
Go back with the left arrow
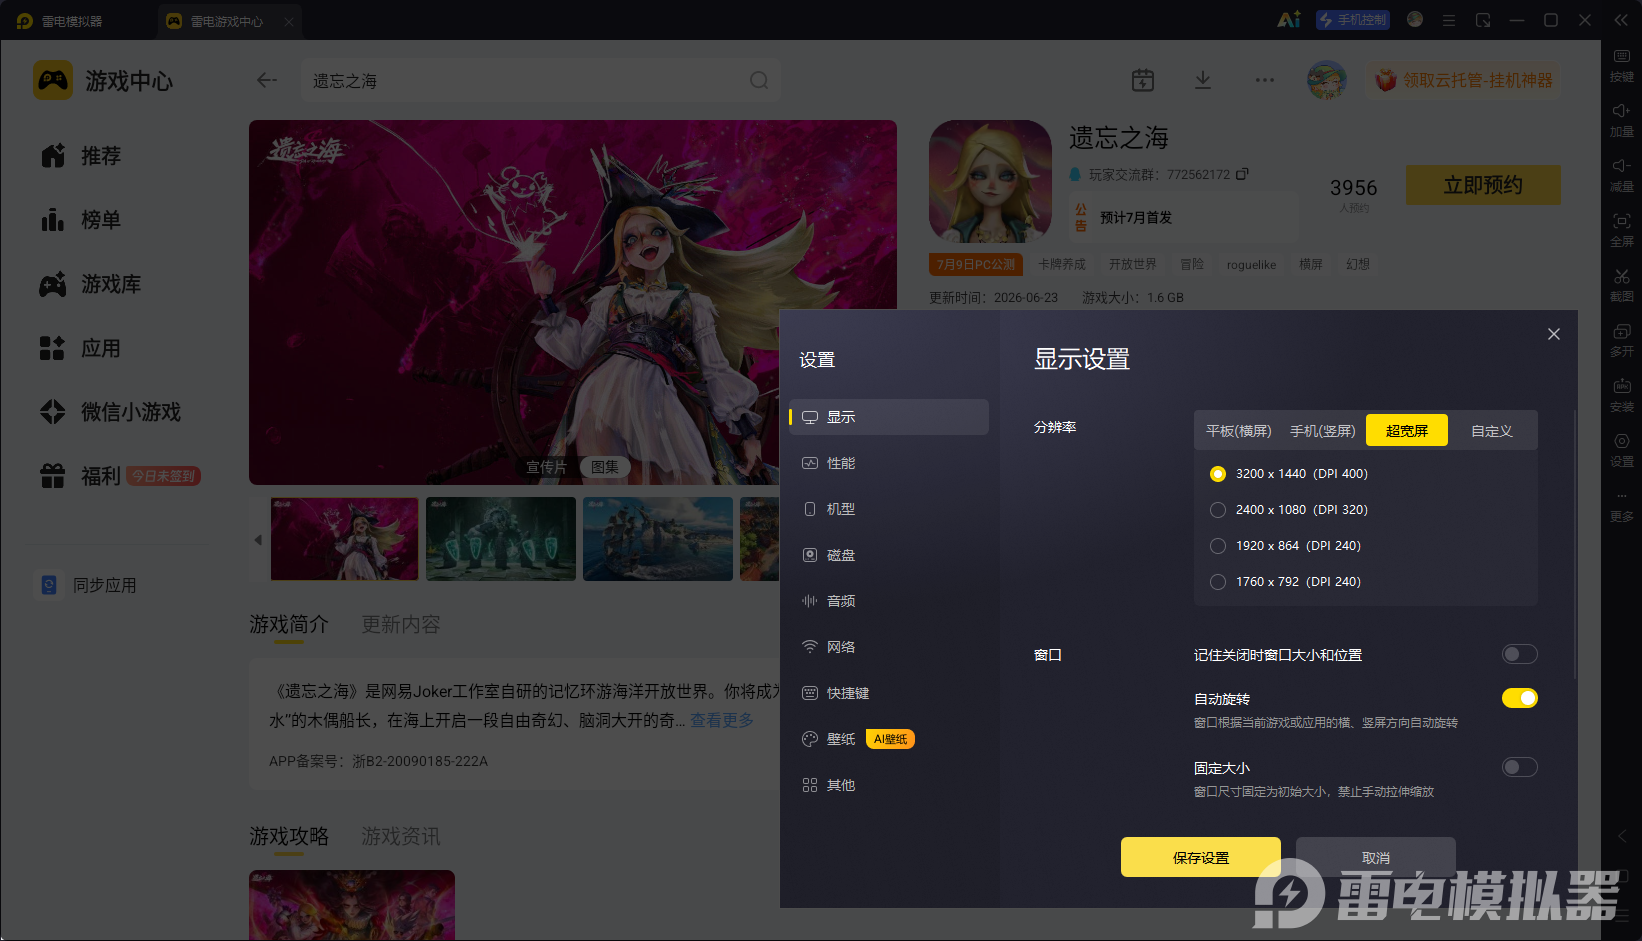tap(267, 80)
